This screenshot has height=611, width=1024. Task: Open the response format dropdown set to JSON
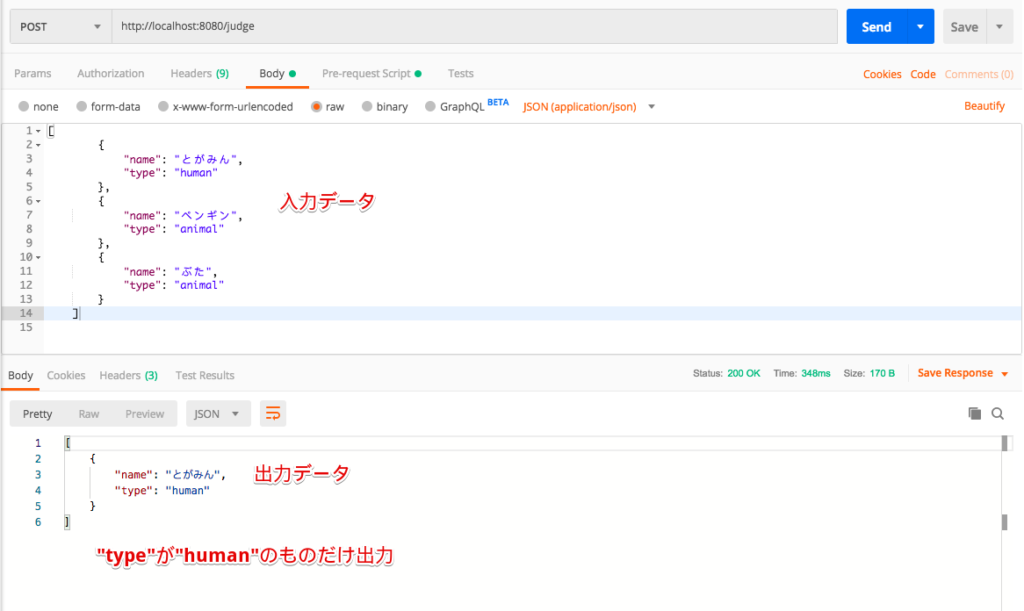217,413
